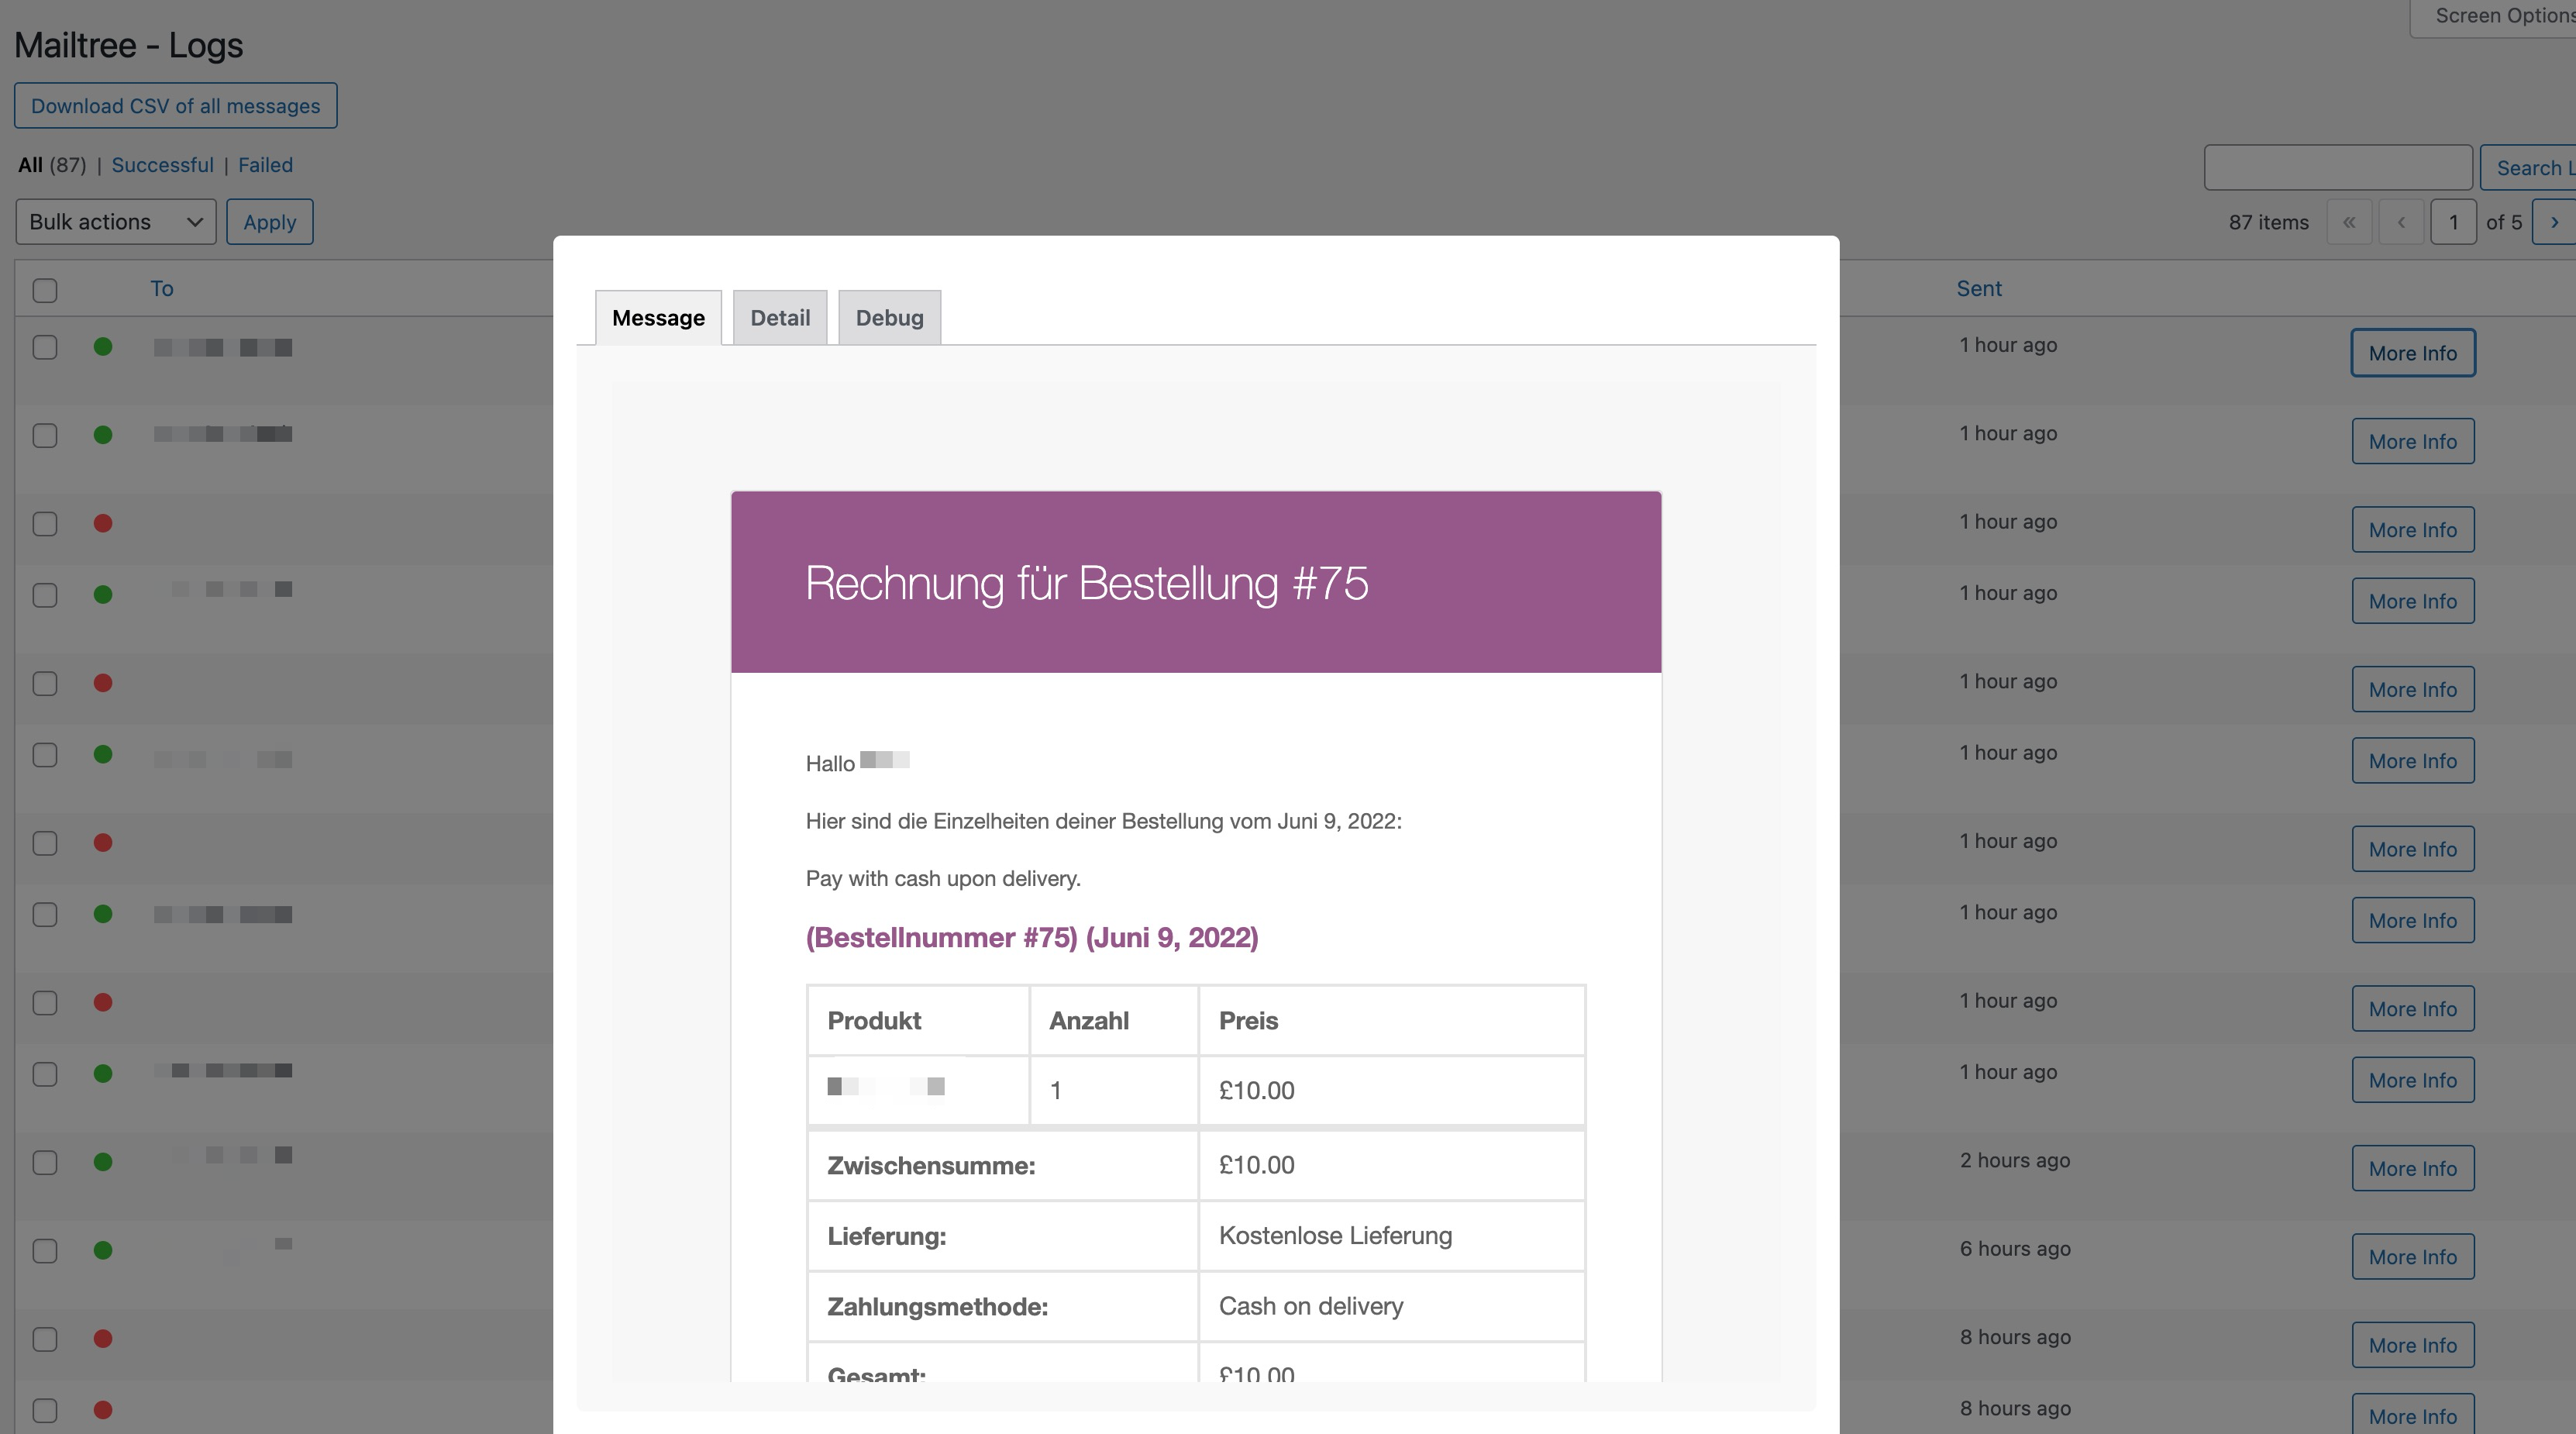
Task: Check the sixth log row checkbox
Action: point(45,755)
